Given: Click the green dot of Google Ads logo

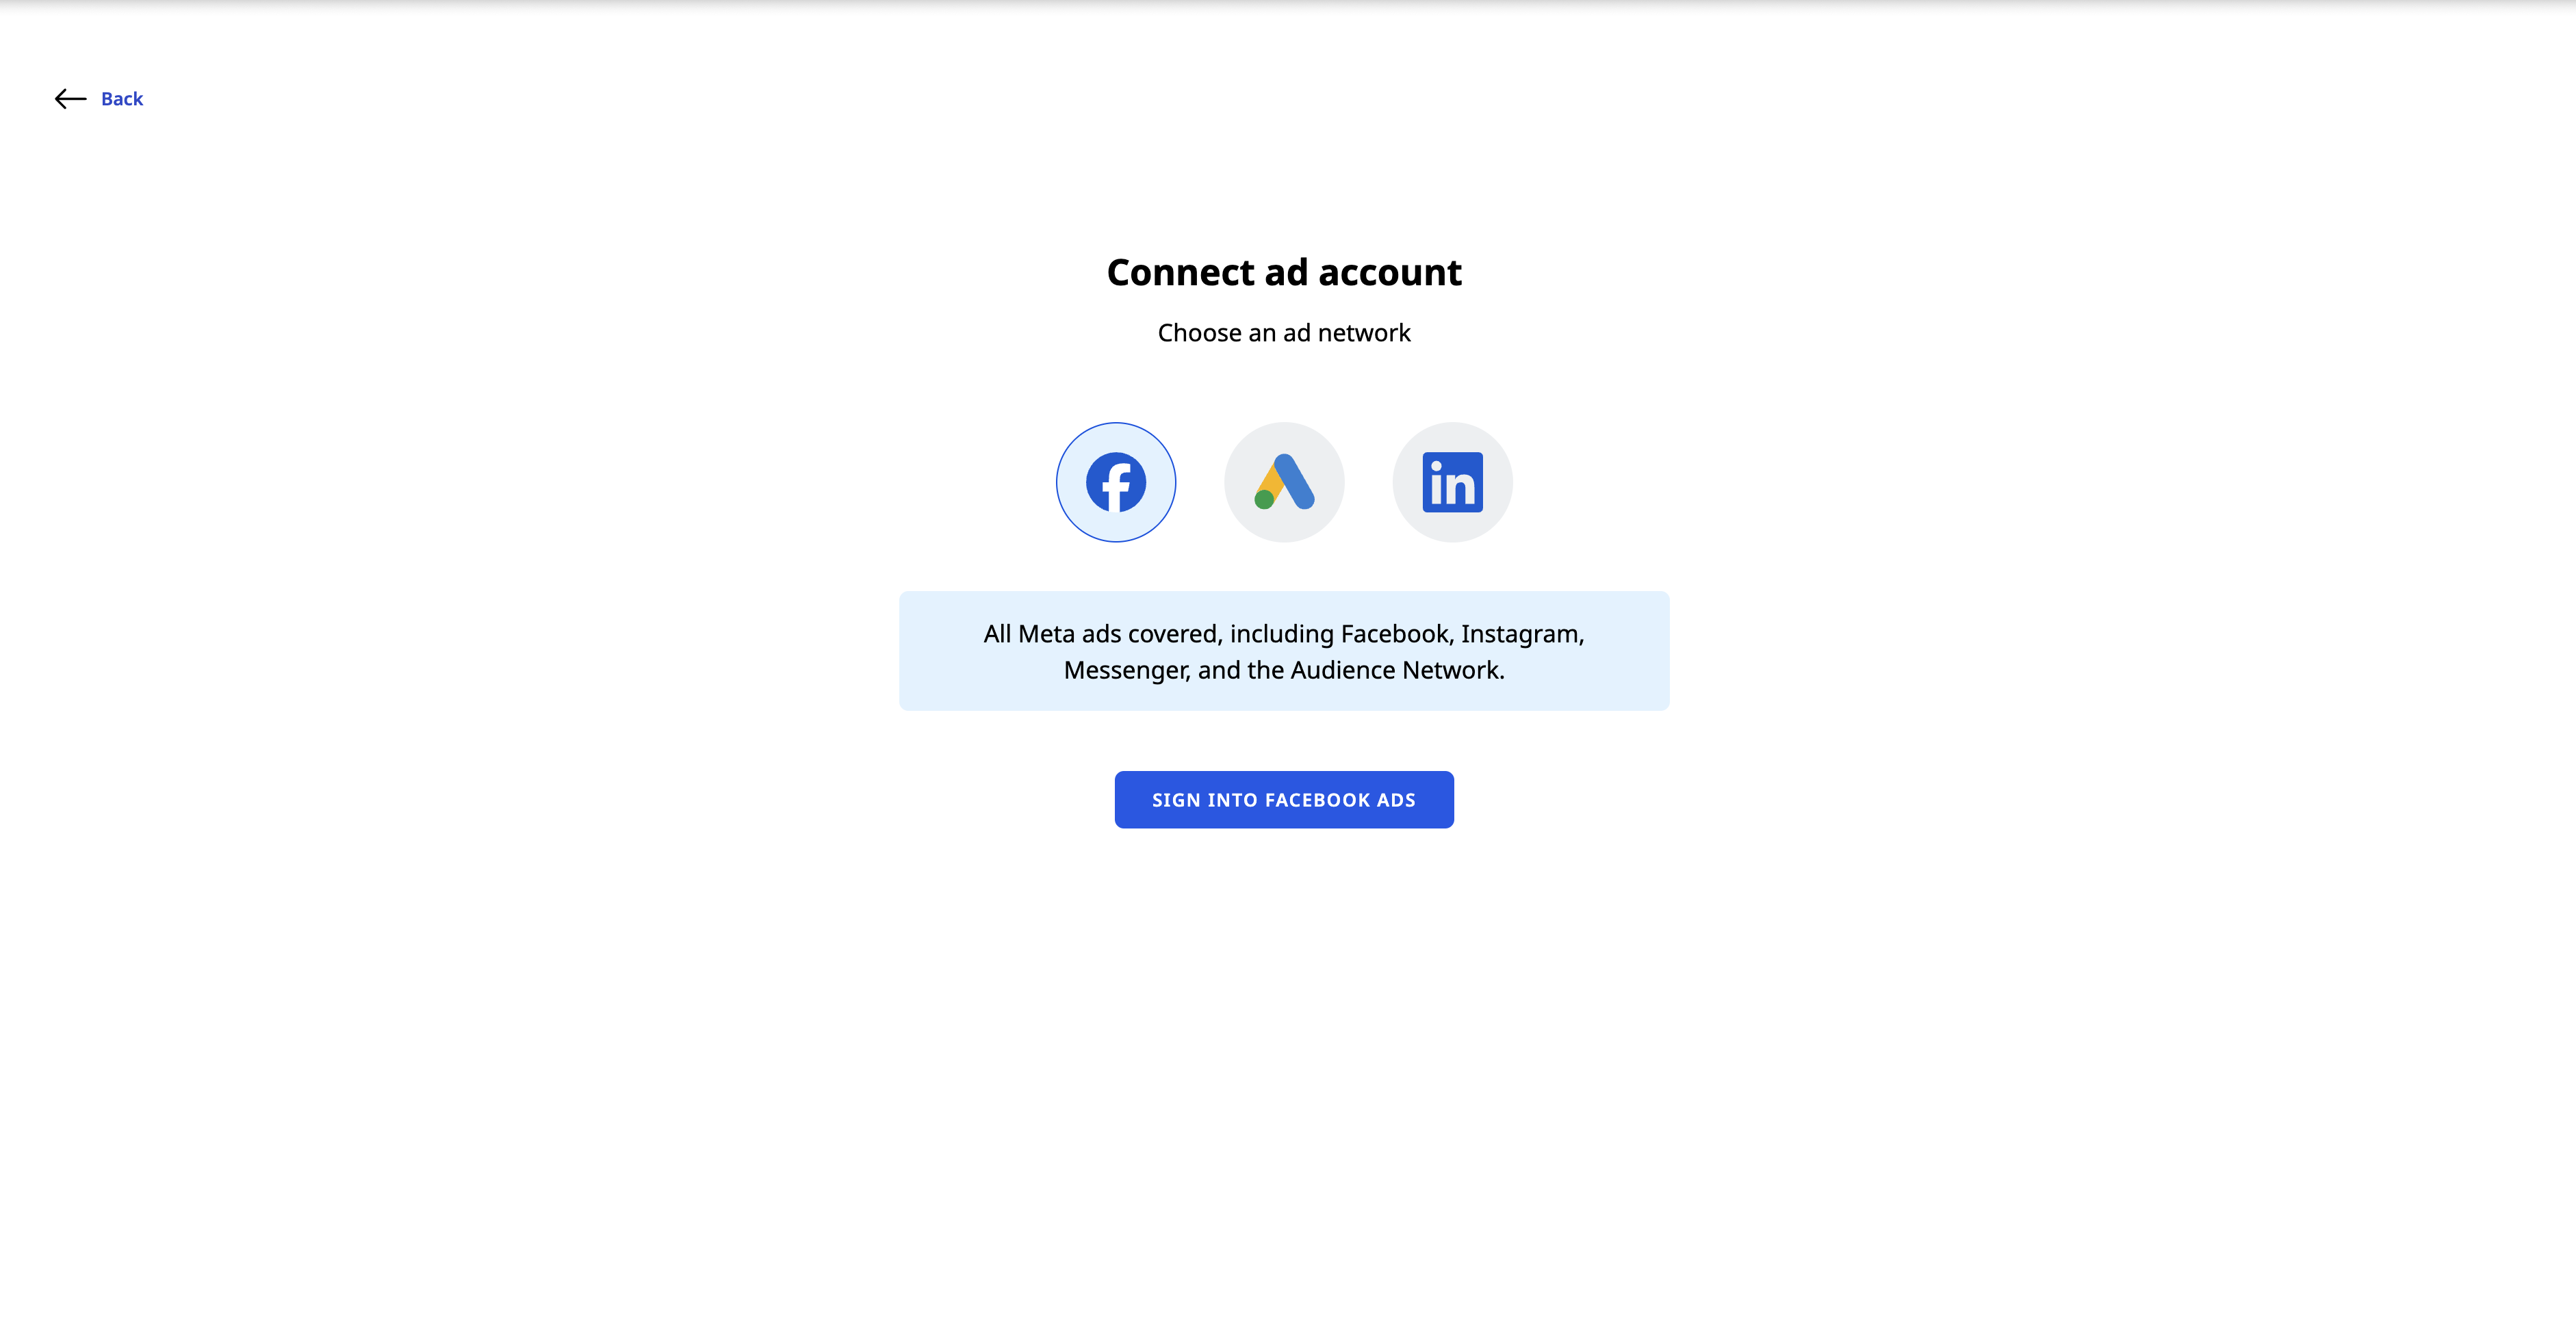Looking at the screenshot, I should pyautogui.click(x=1264, y=499).
